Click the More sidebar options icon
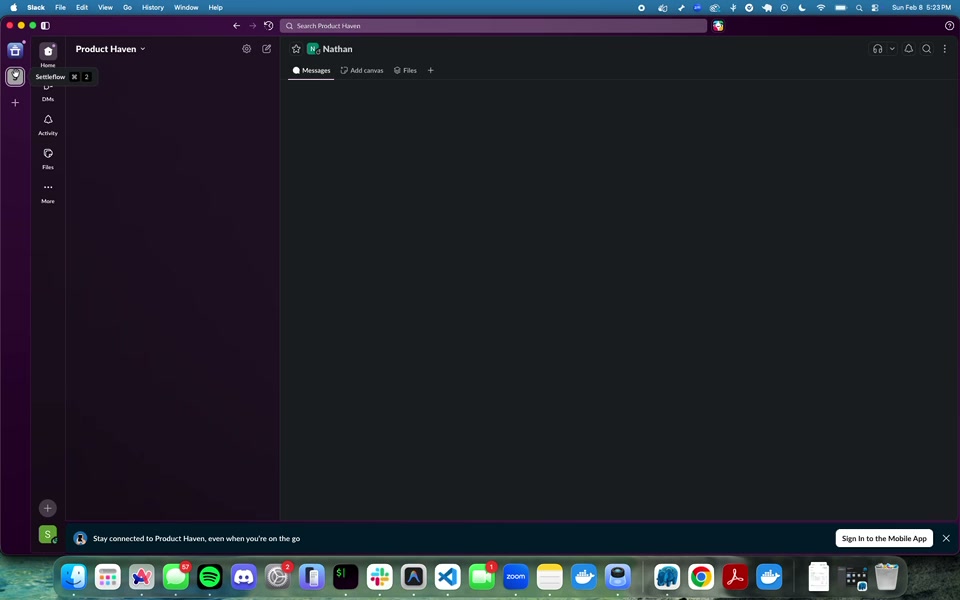The height and width of the screenshot is (600, 960). coord(48,188)
